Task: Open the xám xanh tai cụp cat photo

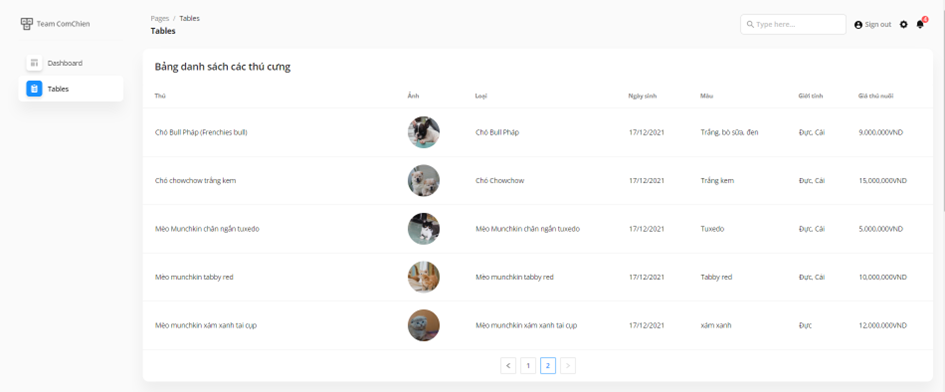Action: coord(424,325)
